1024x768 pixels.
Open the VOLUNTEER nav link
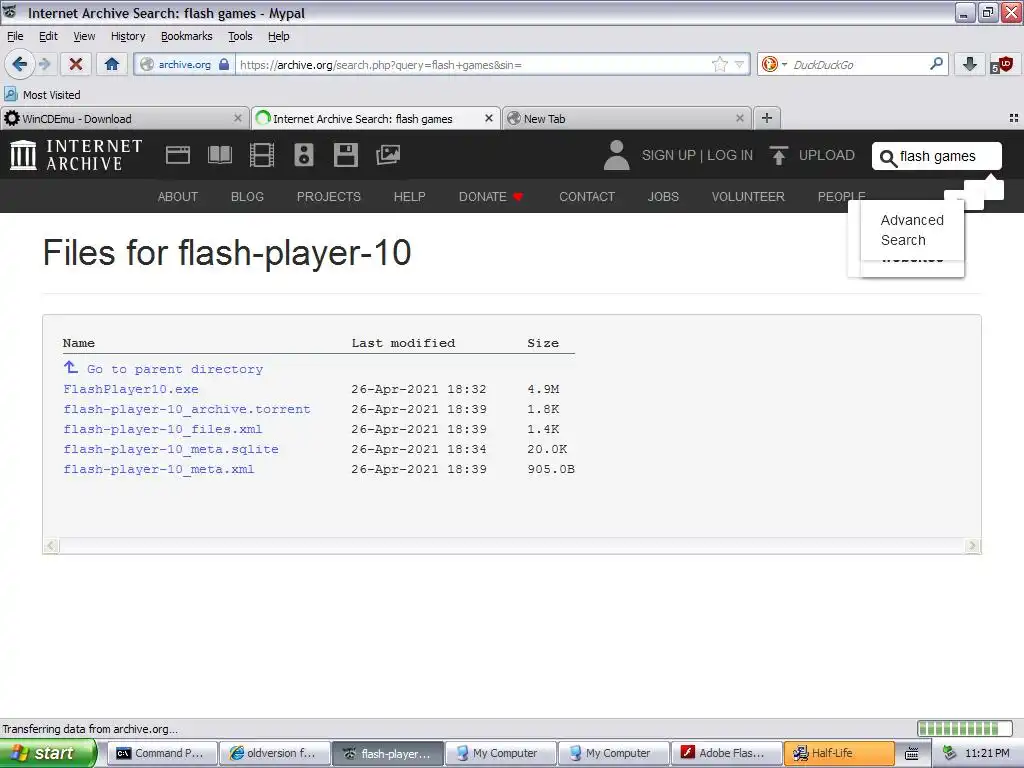pos(748,197)
